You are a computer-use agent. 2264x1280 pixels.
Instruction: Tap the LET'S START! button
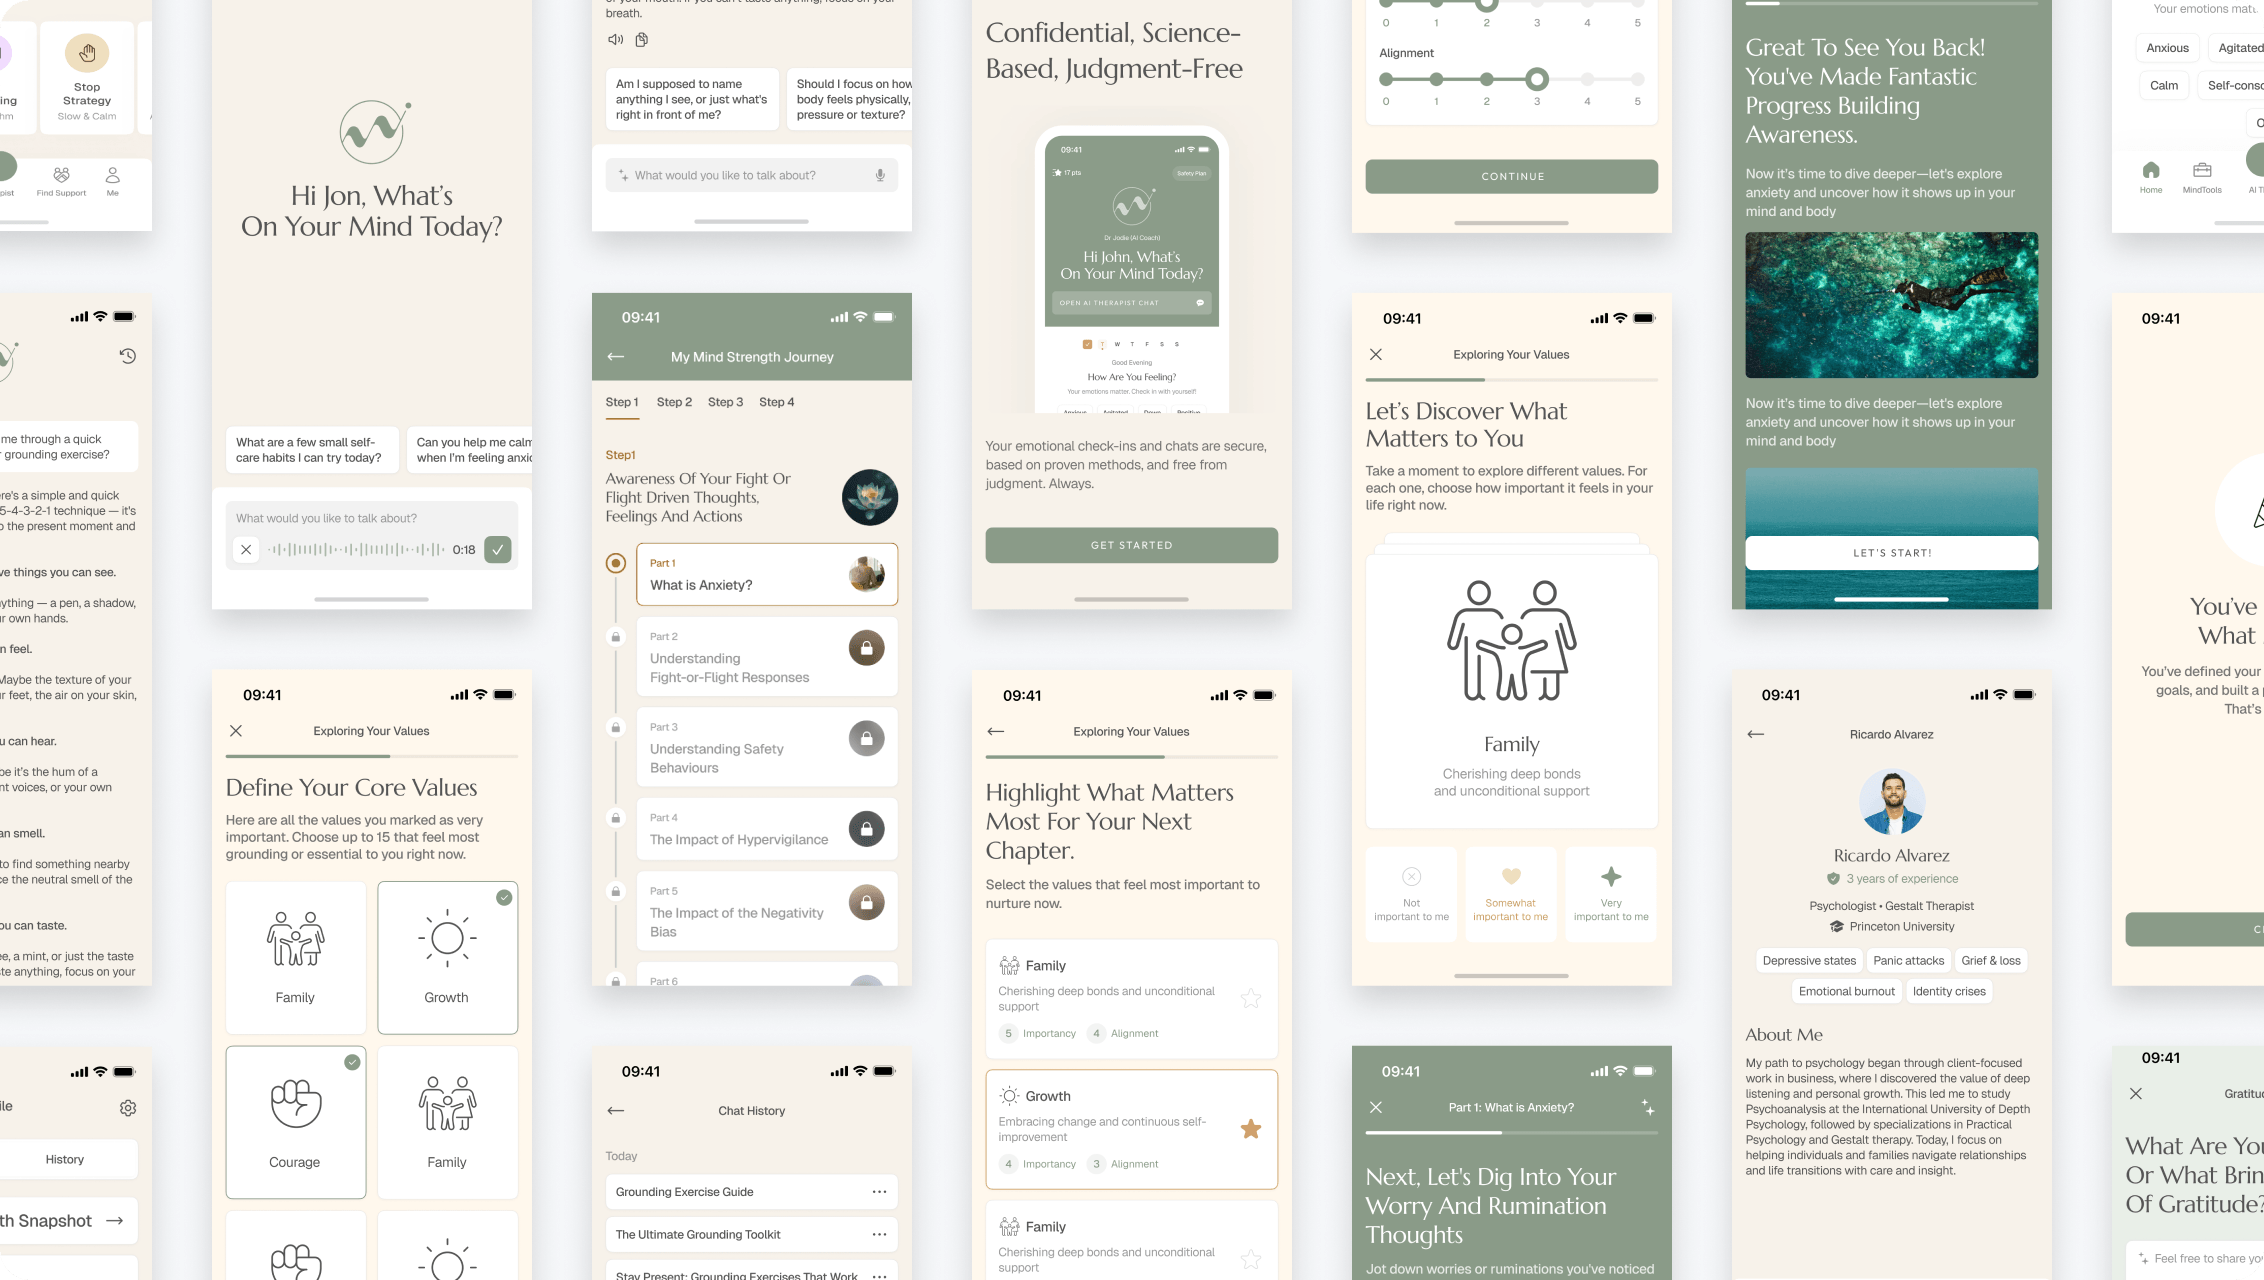point(1891,553)
